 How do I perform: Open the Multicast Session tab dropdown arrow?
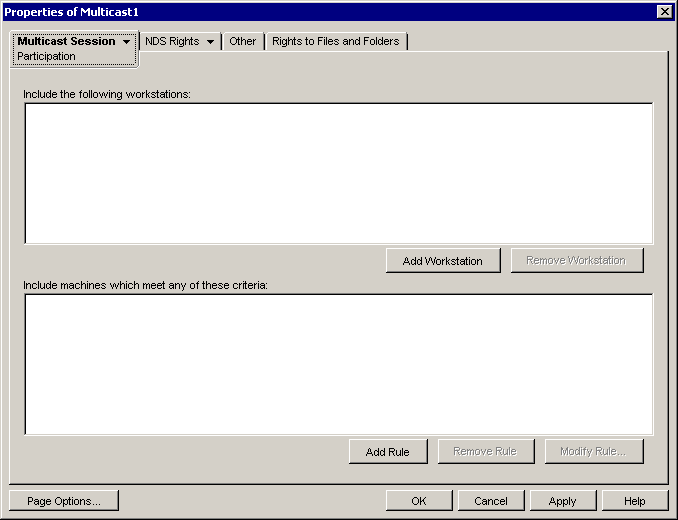(x=126, y=42)
